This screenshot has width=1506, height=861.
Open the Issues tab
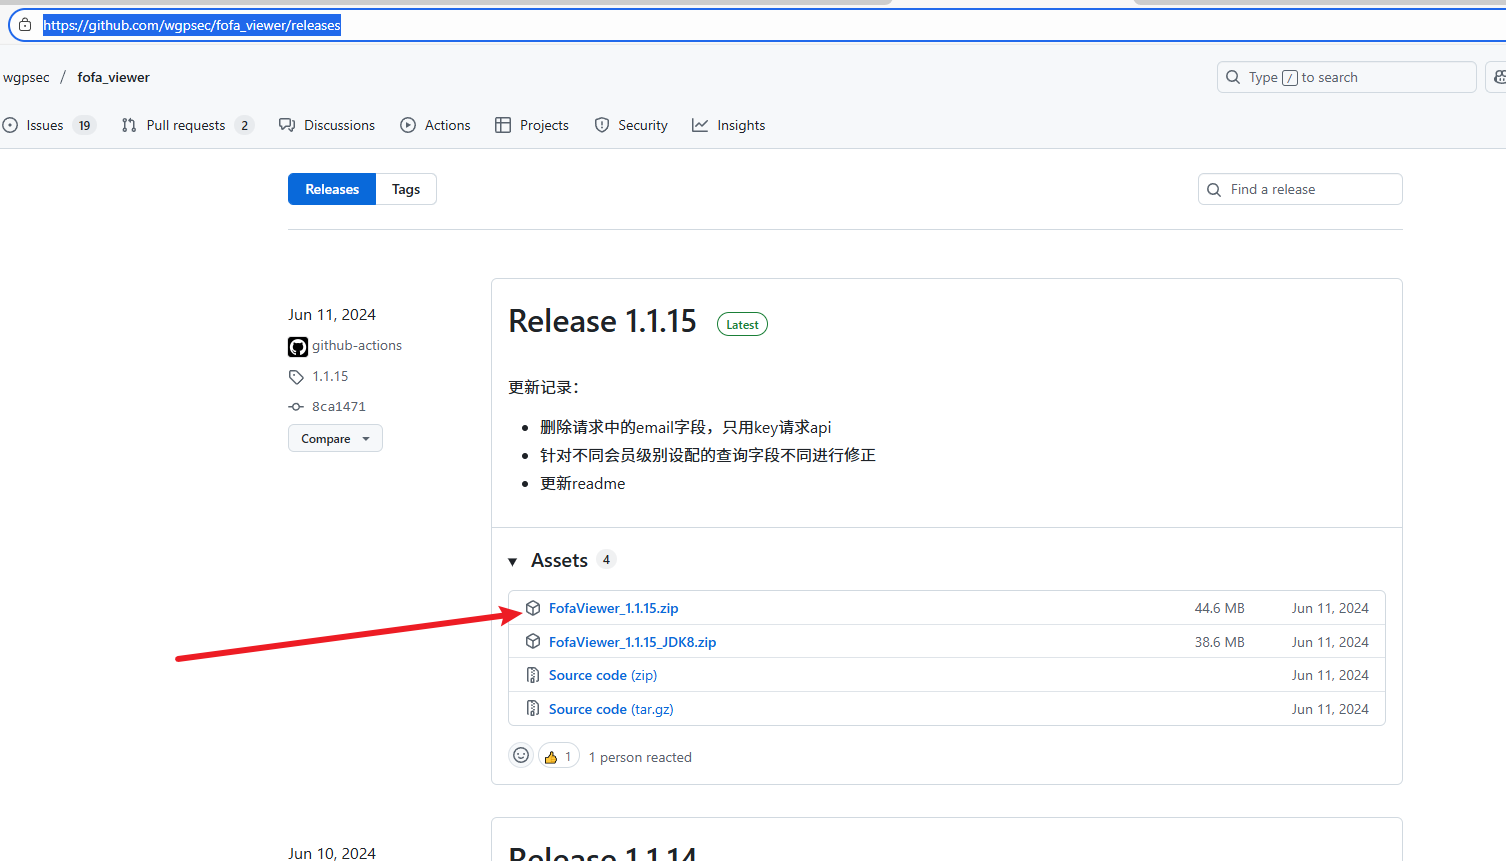tap(49, 125)
